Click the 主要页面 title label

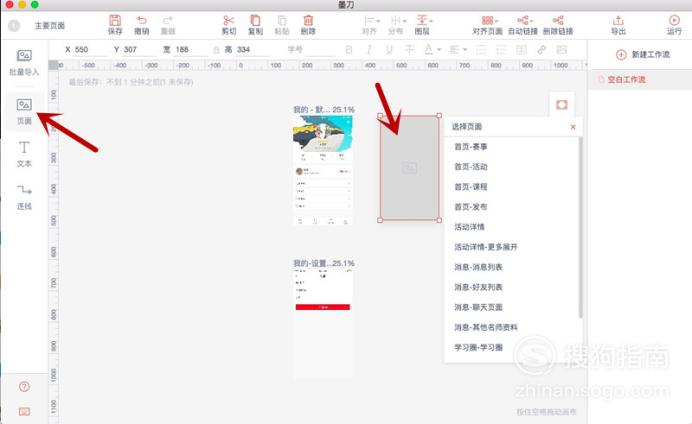pos(50,26)
